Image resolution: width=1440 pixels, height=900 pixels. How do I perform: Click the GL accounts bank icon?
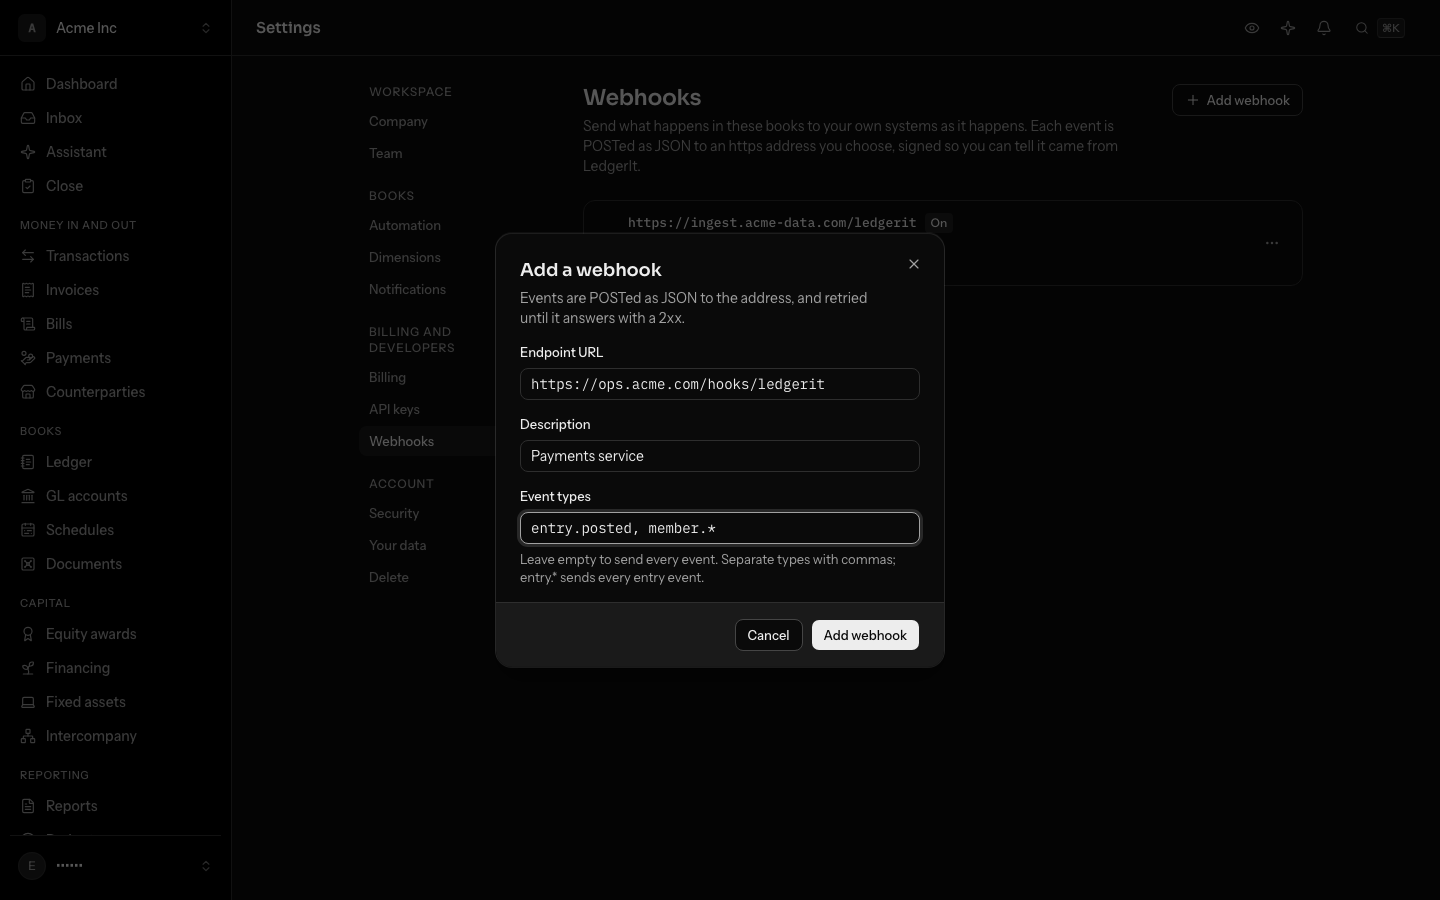[x=28, y=496]
